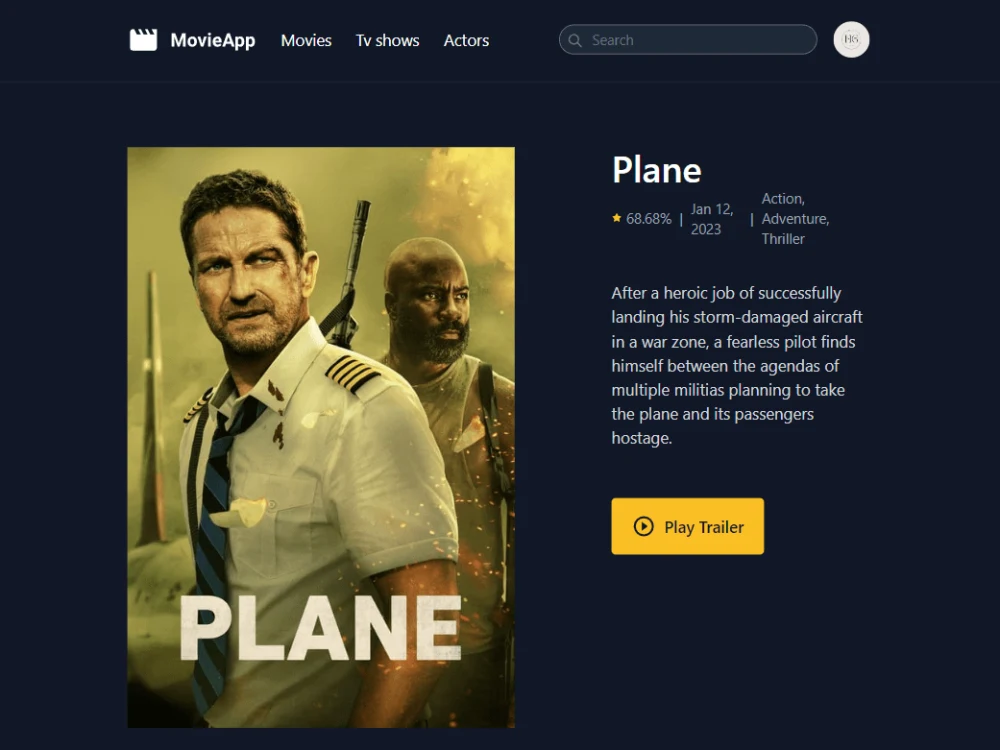Click the yellow star rating icon
This screenshot has width=1000, height=750.
coord(617,218)
